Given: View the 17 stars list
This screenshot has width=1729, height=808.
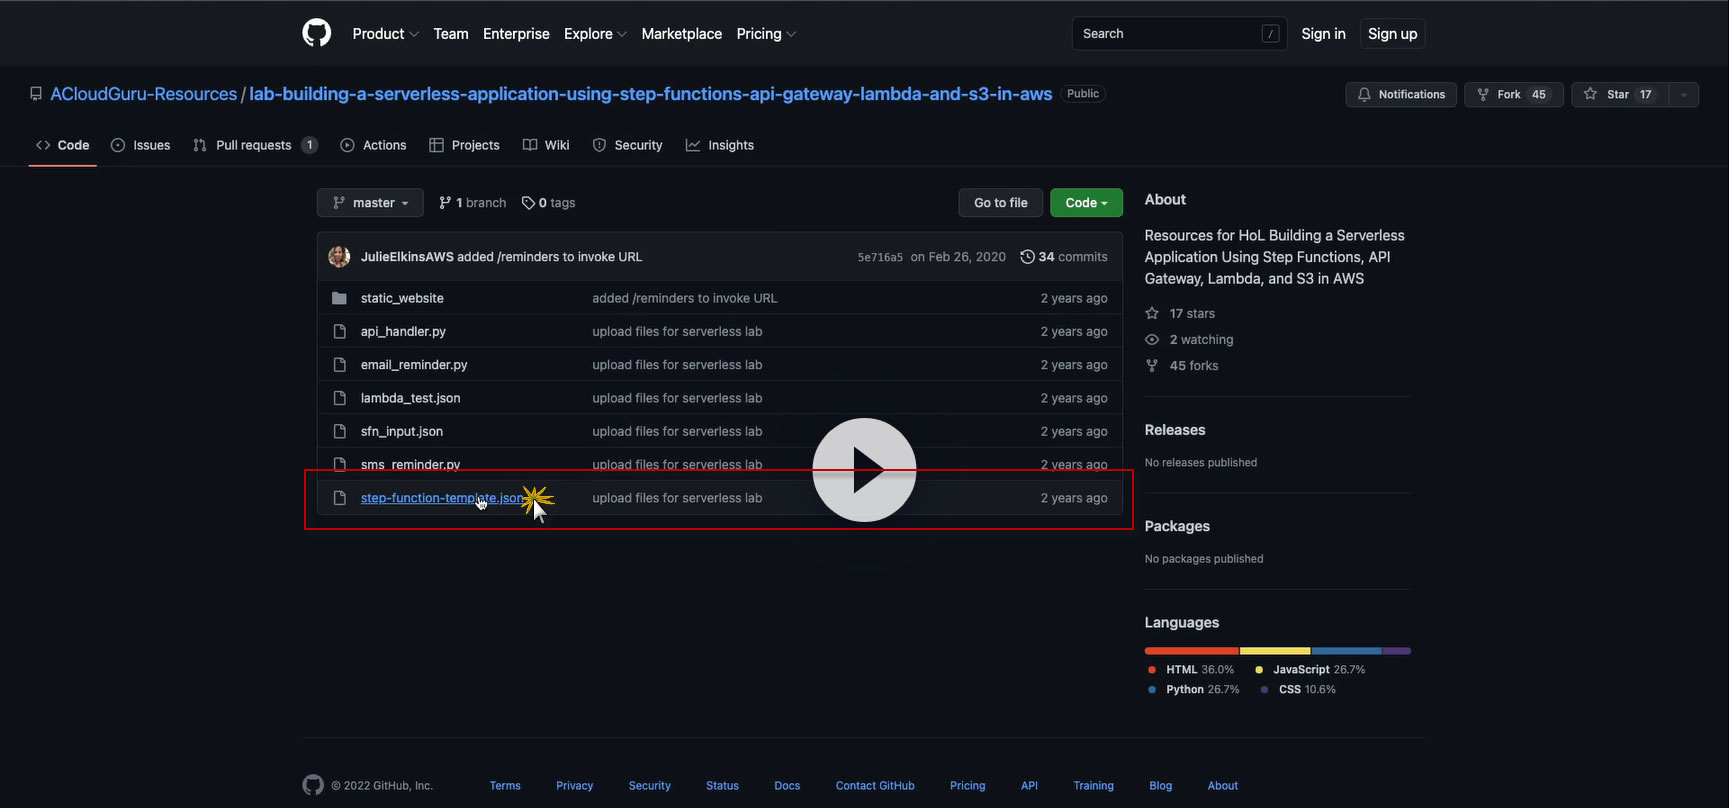Looking at the screenshot, I should coord(1180,313).
